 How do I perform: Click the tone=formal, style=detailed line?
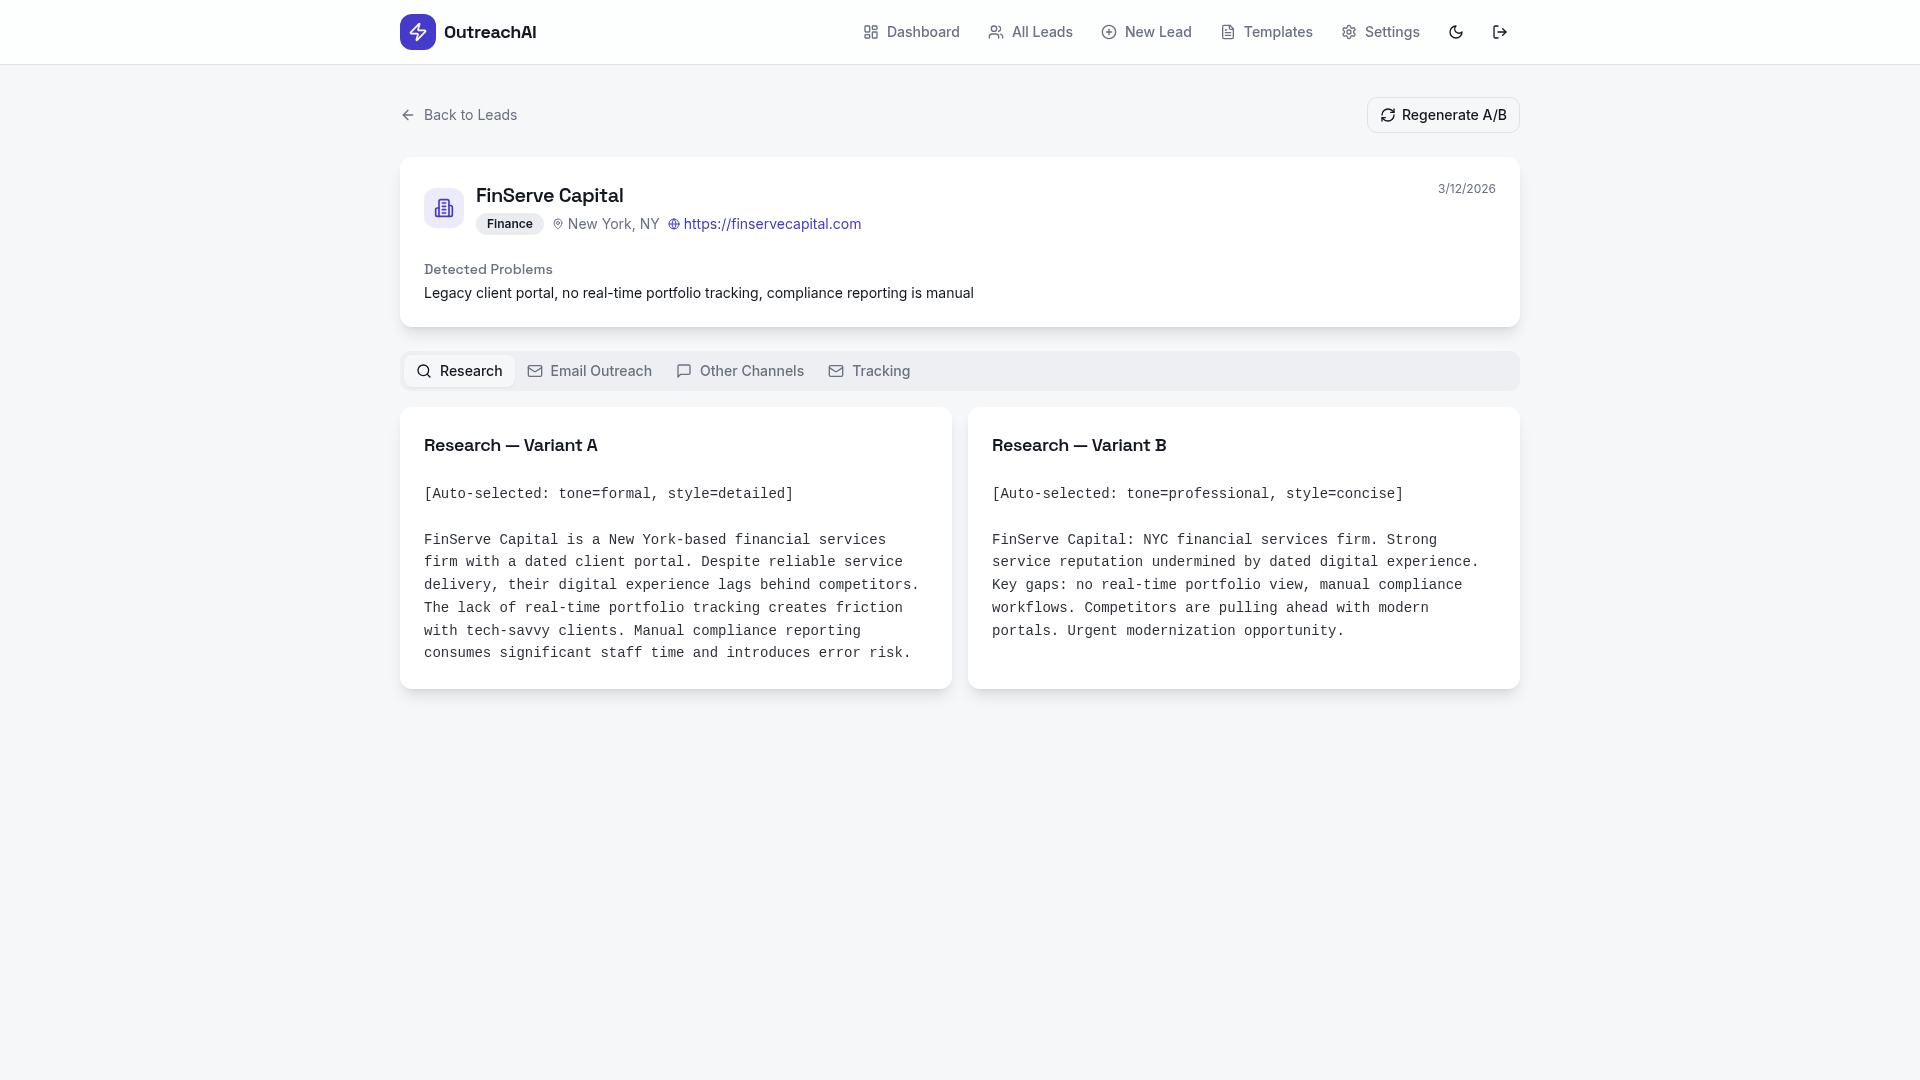(608, 494)
